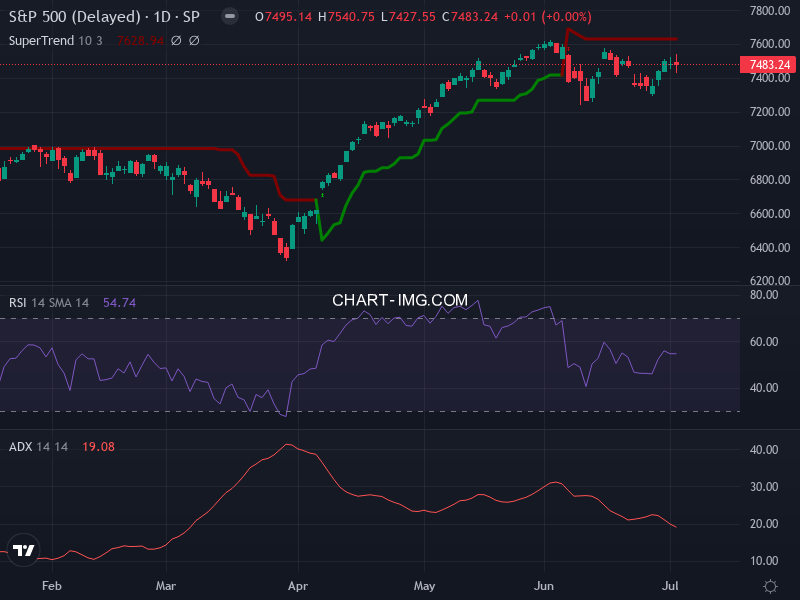Click the Apr label on time axis
The width and height of the screenshot is (800, 600).
[x=298, y=586]
